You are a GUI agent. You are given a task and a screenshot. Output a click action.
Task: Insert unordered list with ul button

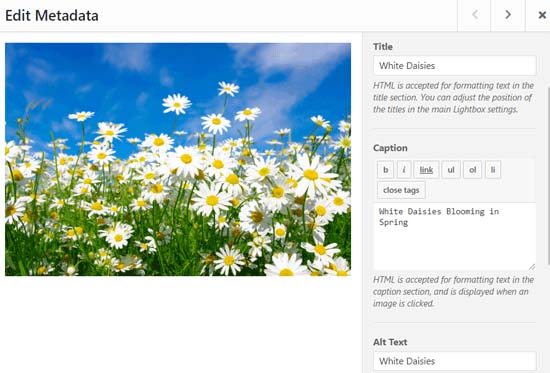point(451,170)
